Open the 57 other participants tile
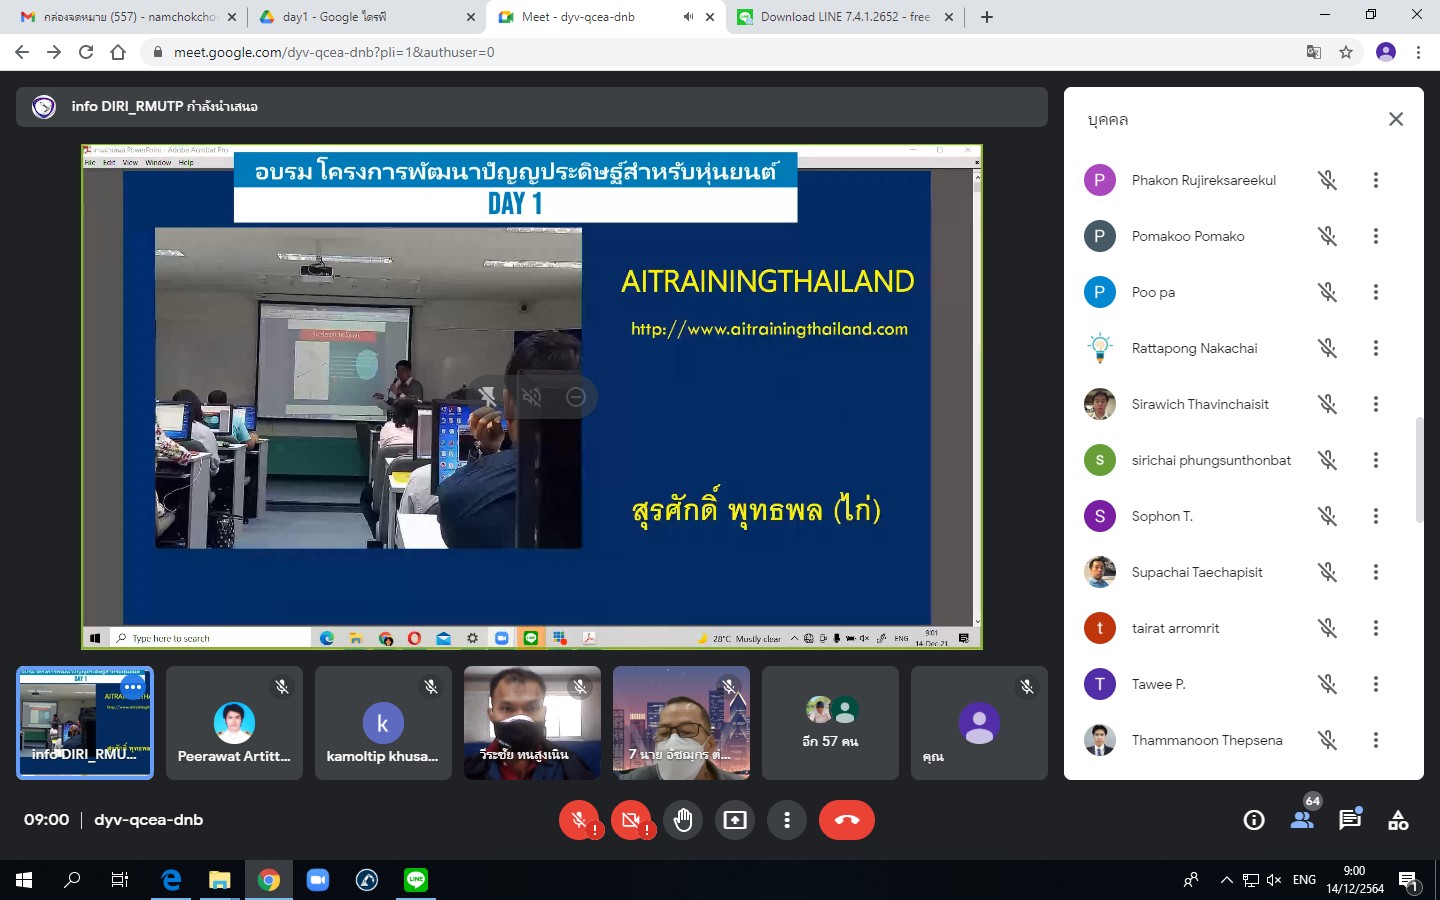This screenshot has height=900, width=1440. tap(830, 723)
